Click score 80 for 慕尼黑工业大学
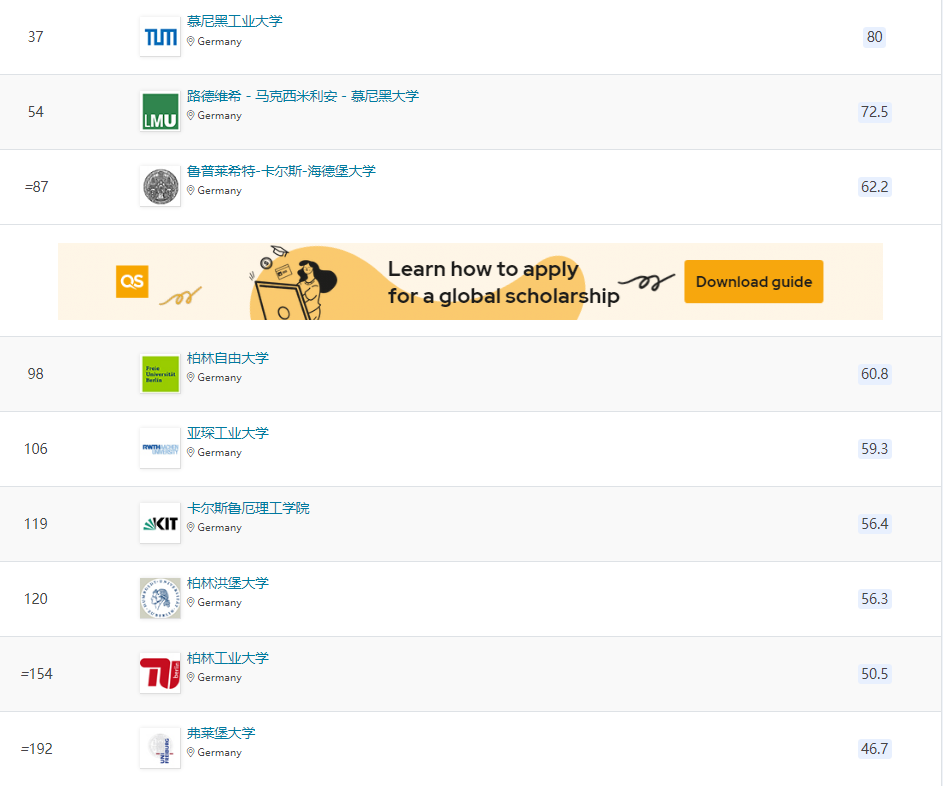Image resolution: width=943 pixels, height=786 pixels. click(874, 37)
